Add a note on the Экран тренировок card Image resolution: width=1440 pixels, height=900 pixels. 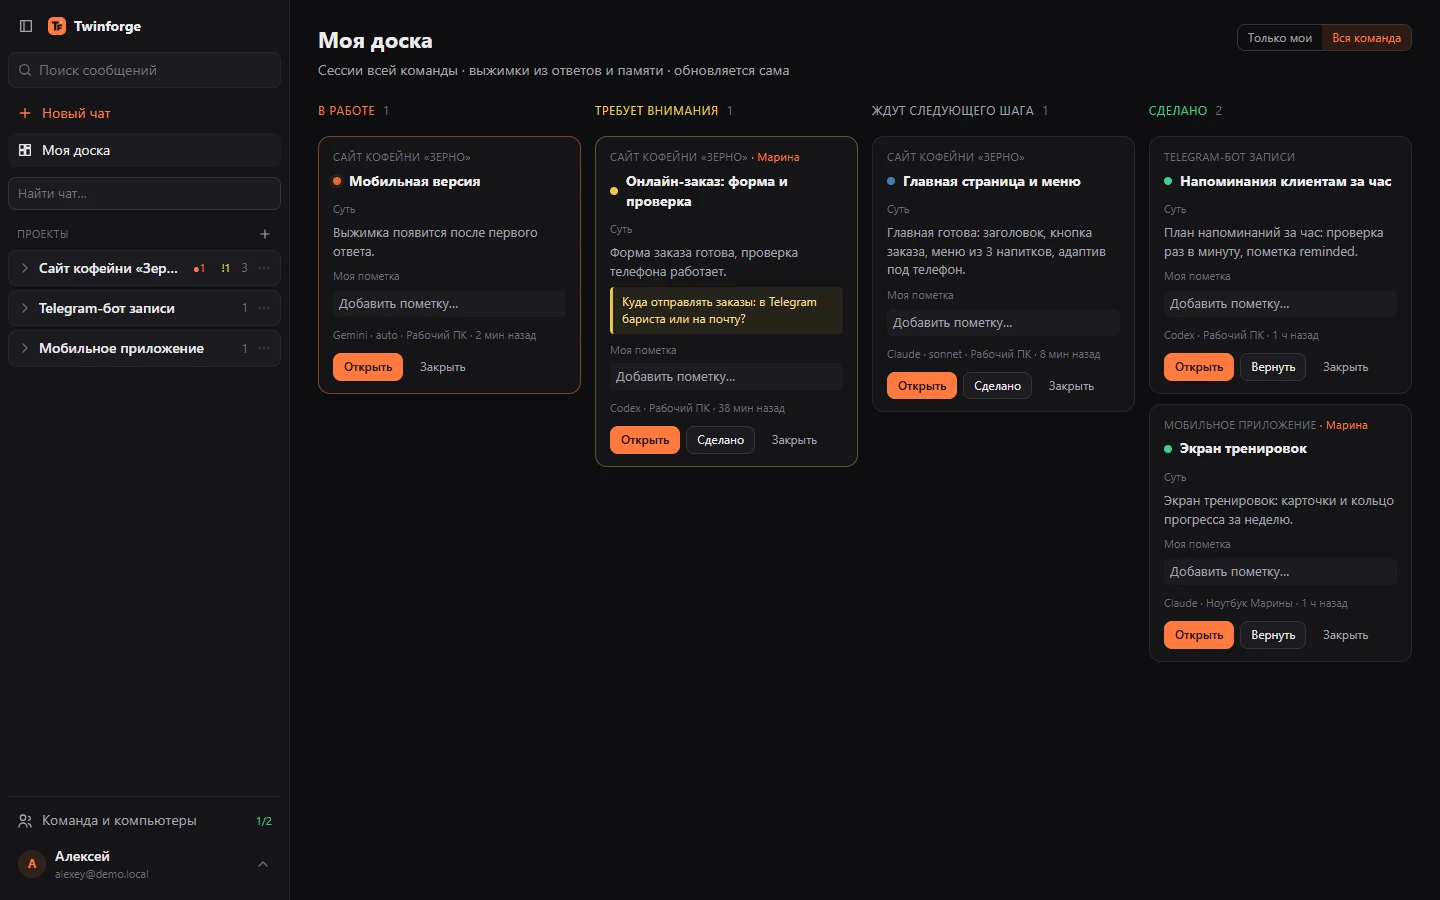[x=1280, y=572]
